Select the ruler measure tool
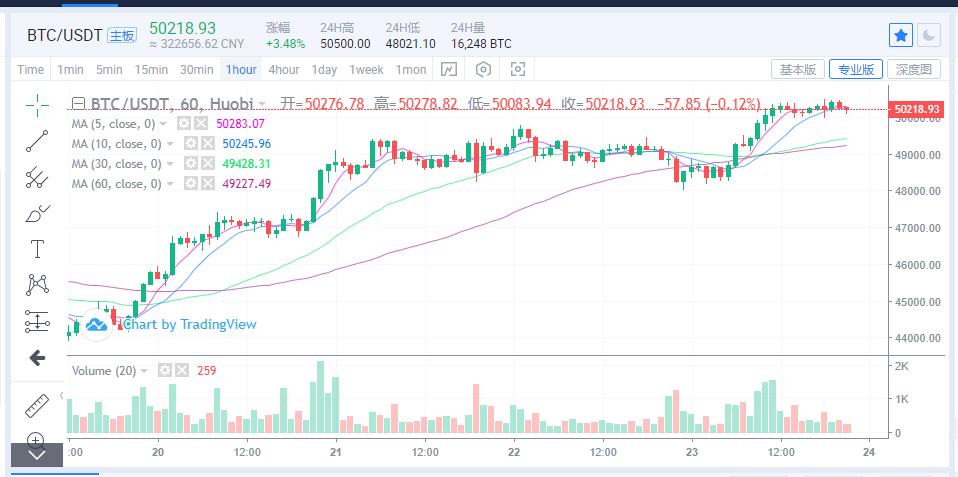This screenshot has height=477, width=958. (37, 406)
